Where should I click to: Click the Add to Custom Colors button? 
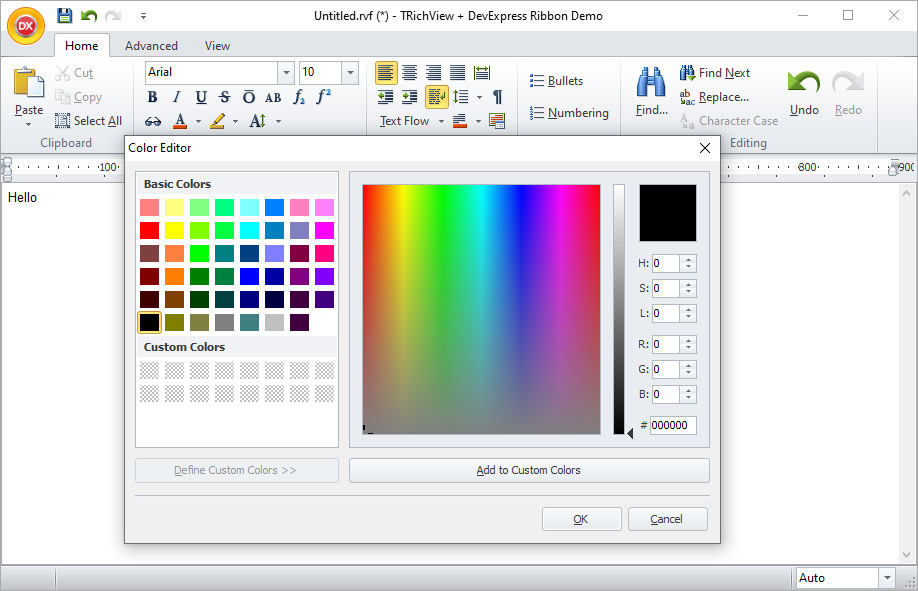click(x=529, y=470)
